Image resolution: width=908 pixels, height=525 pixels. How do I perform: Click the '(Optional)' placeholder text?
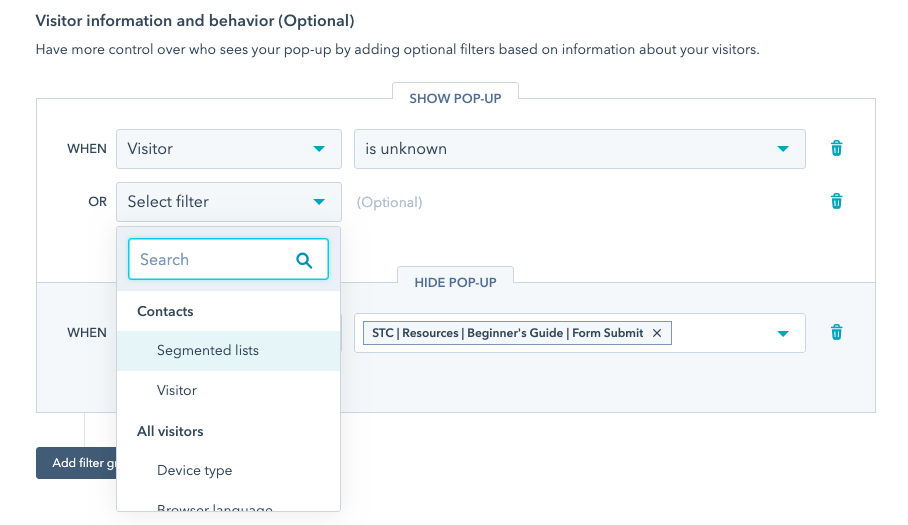tap(389, 203)
